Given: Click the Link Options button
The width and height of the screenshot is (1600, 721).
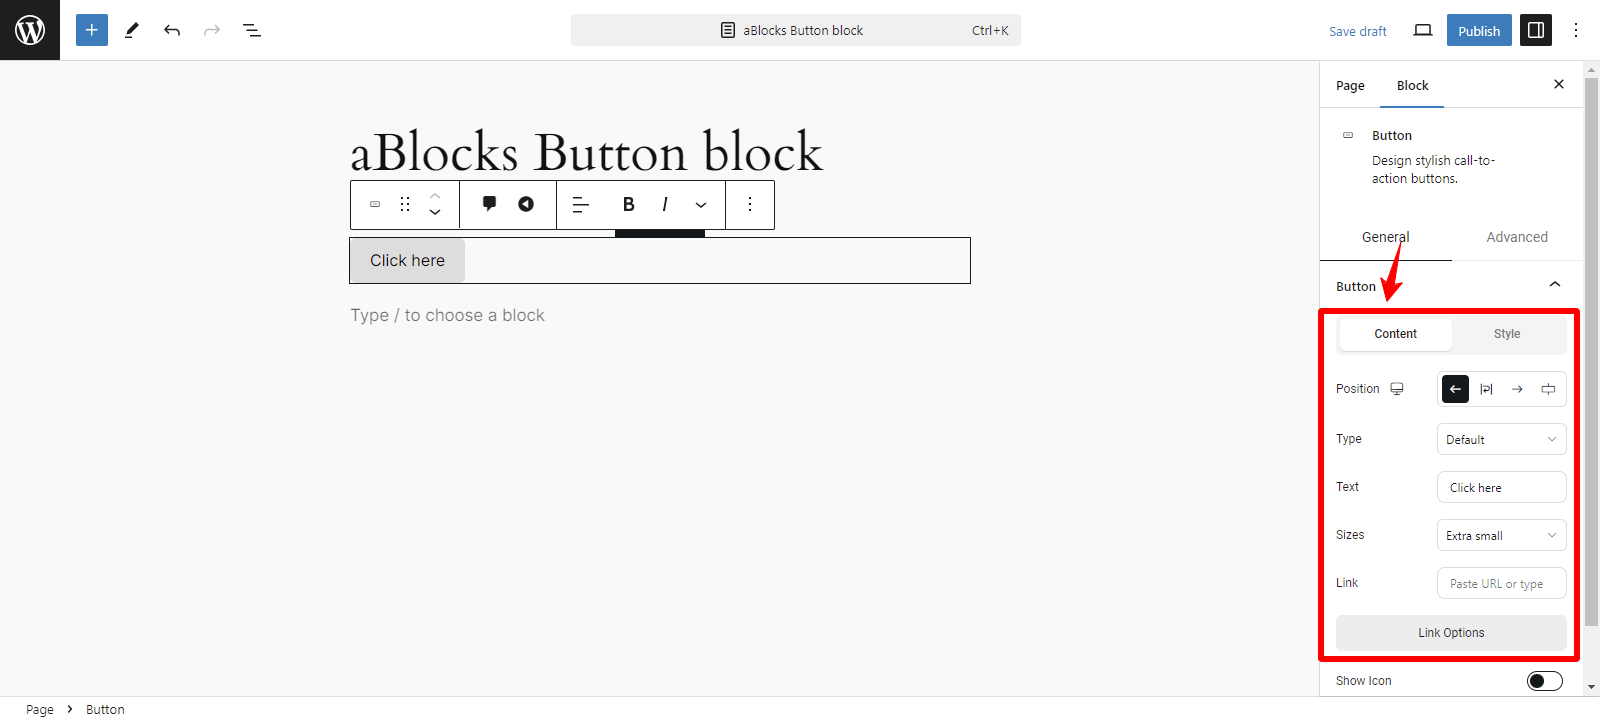Looking at the screenshot, I should (1451, 633).
